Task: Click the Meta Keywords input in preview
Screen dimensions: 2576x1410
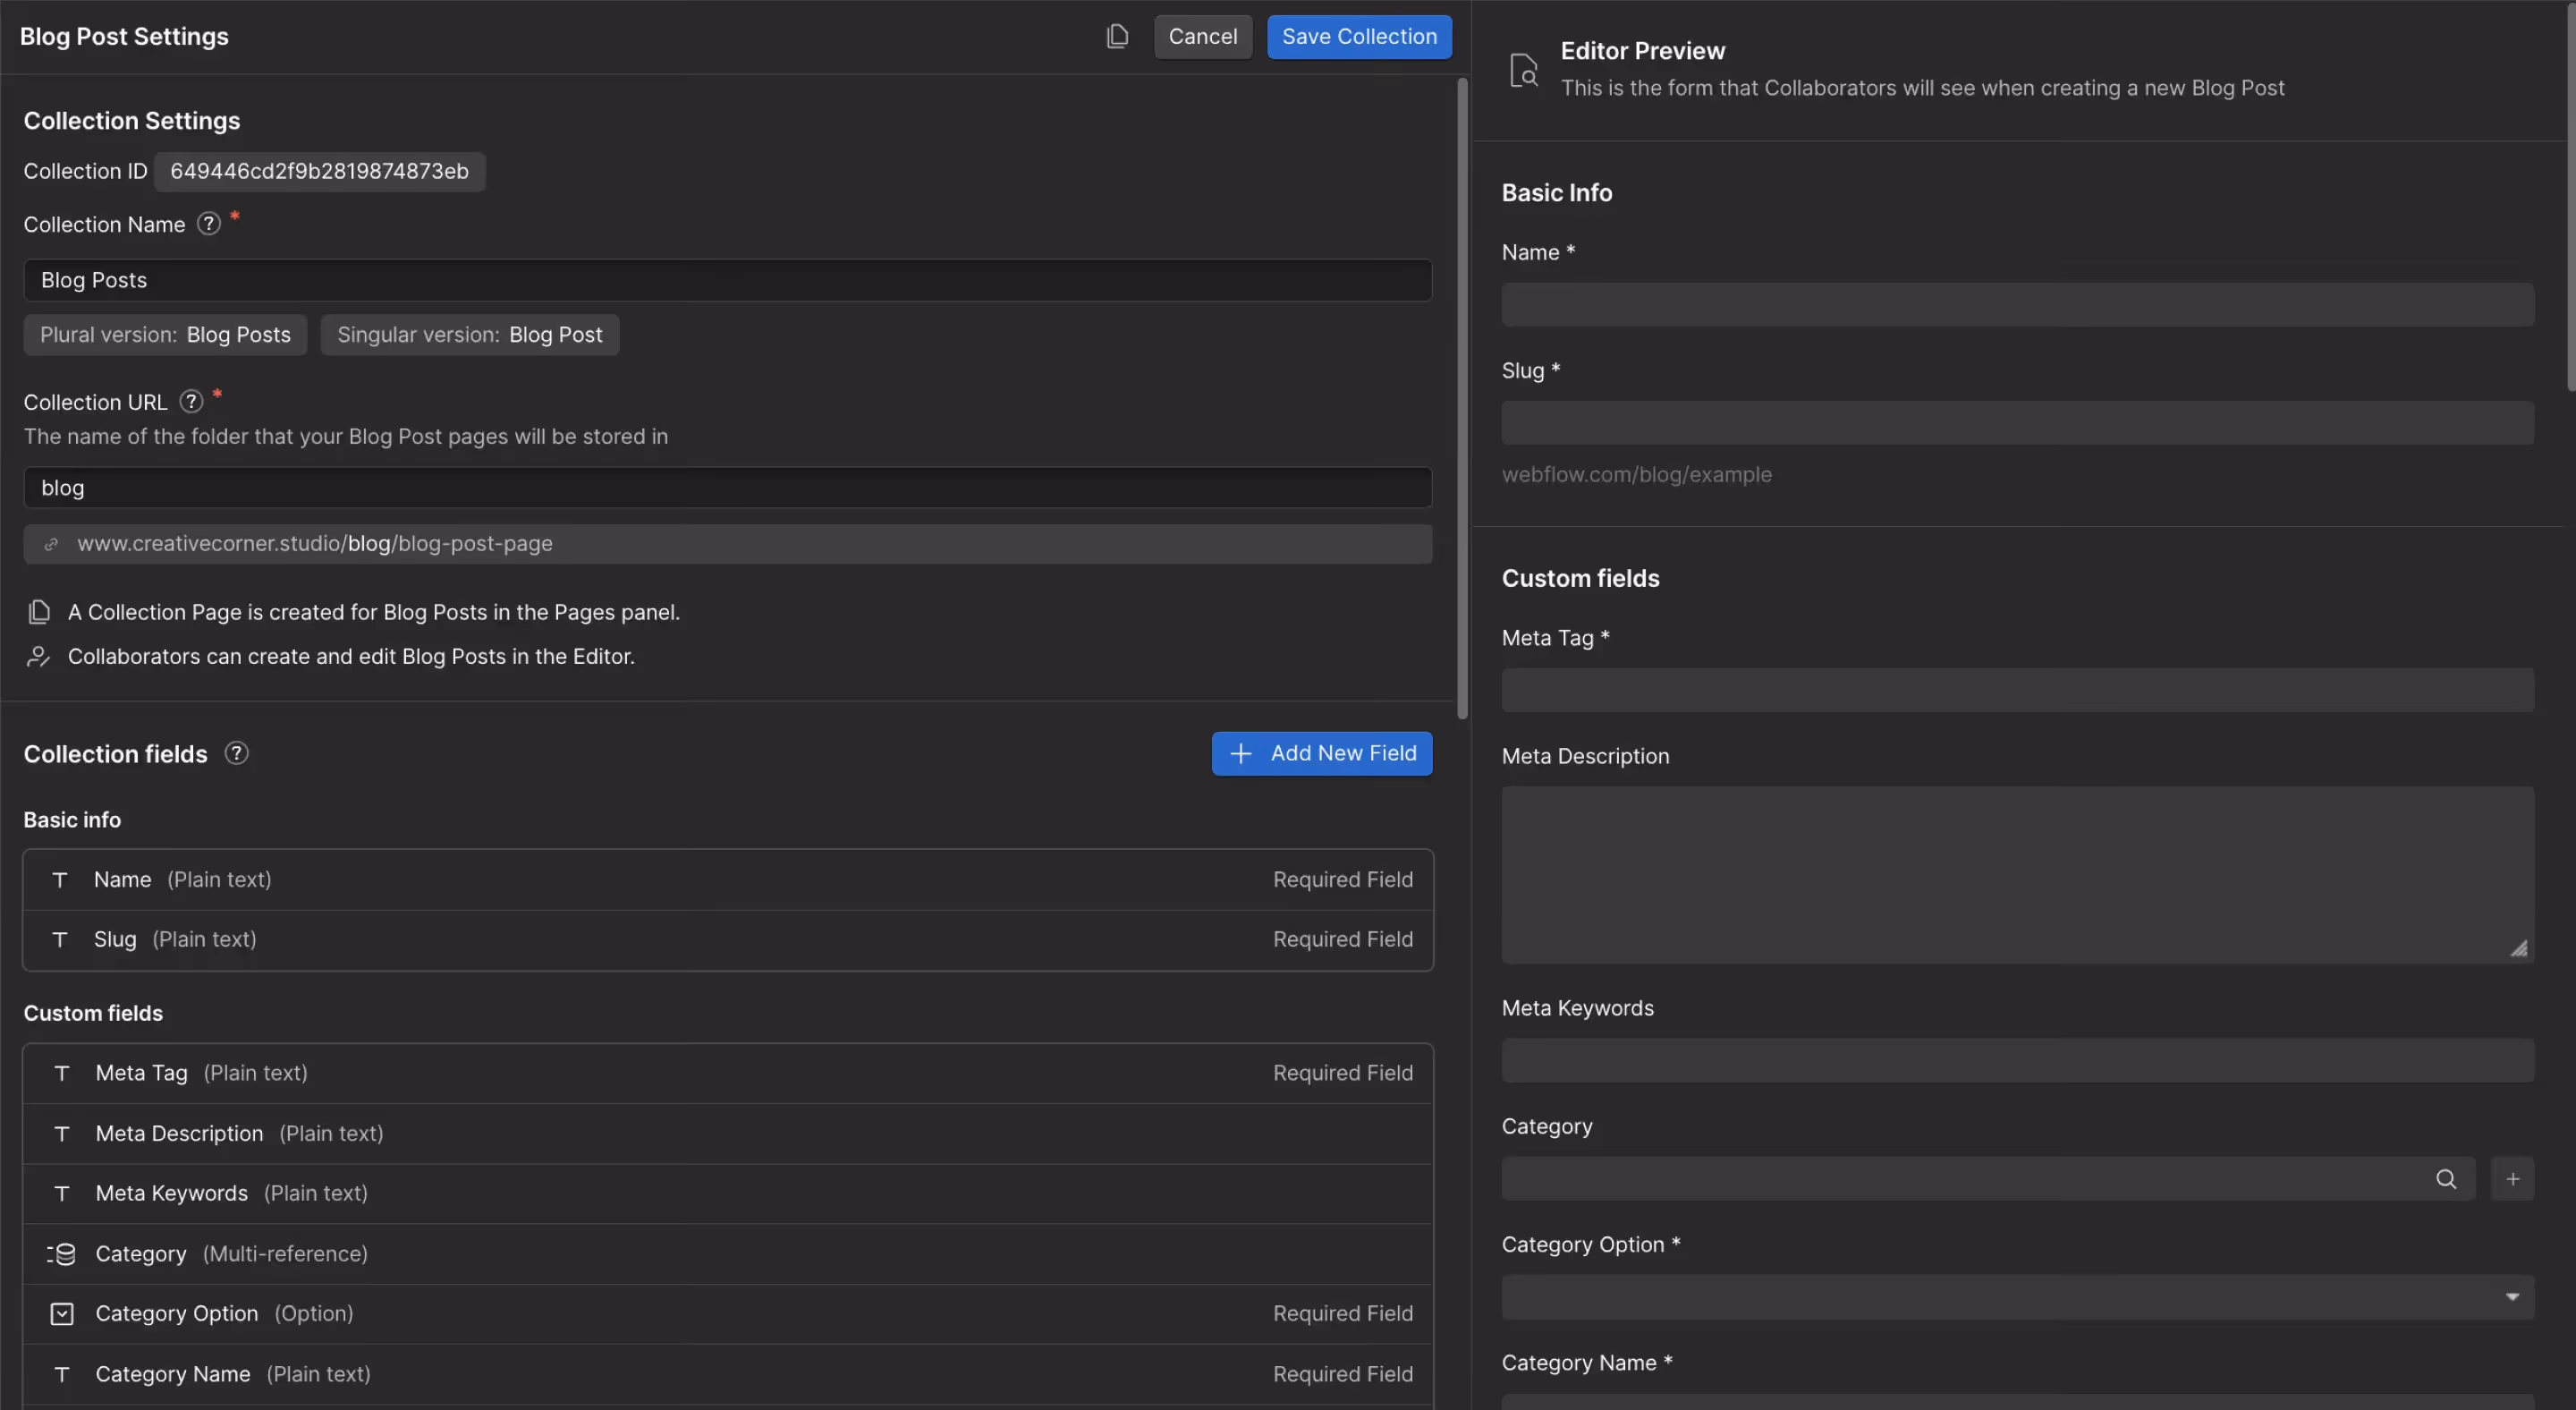Action: pyautogui.click(x=2017, y=1060)
